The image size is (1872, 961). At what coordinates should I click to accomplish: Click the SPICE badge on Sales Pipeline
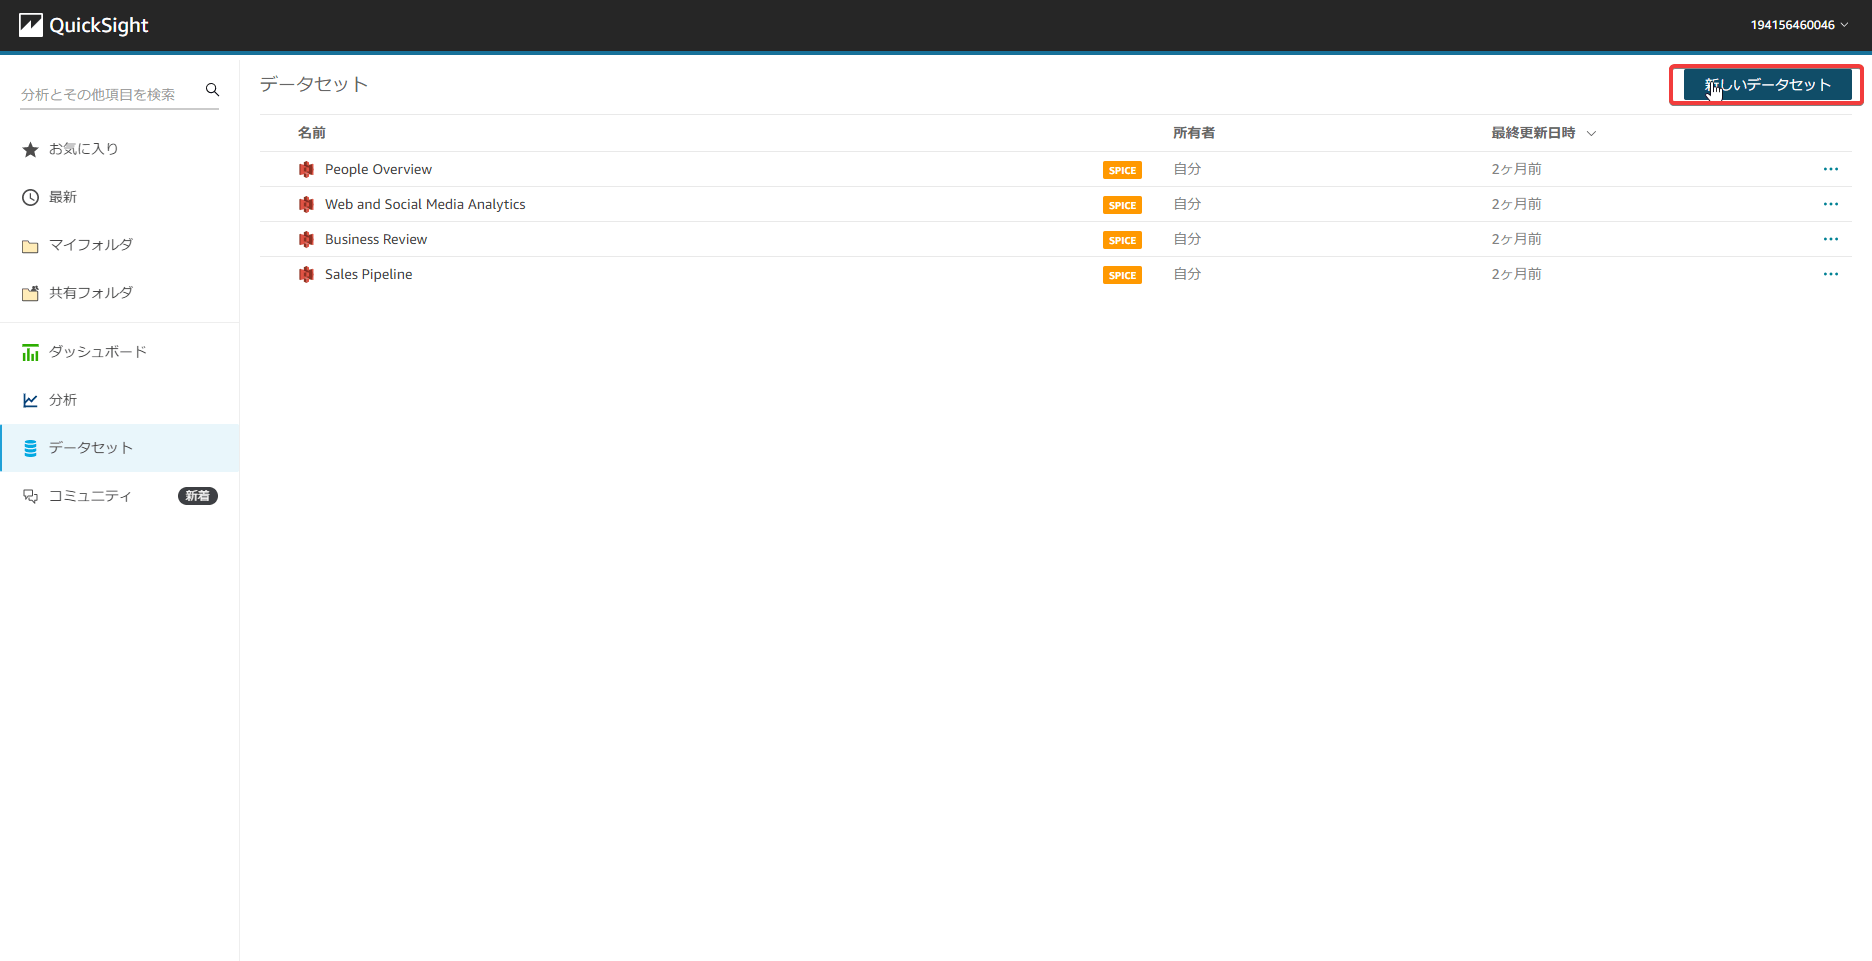(x=1122, y=275)
